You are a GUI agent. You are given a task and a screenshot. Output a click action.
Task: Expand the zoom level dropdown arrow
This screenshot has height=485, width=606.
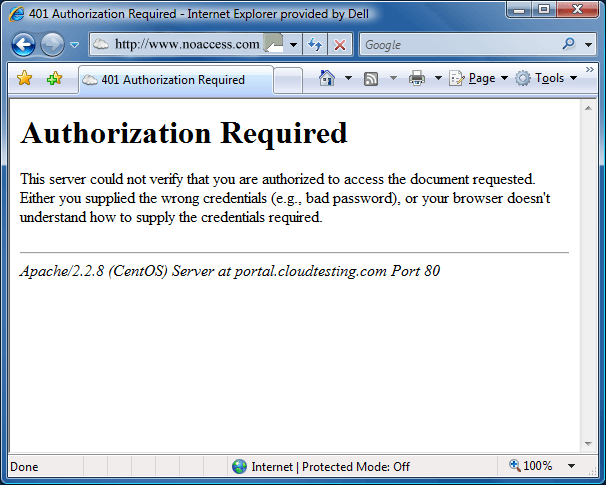pyautogui.click(x=572, y=466)
